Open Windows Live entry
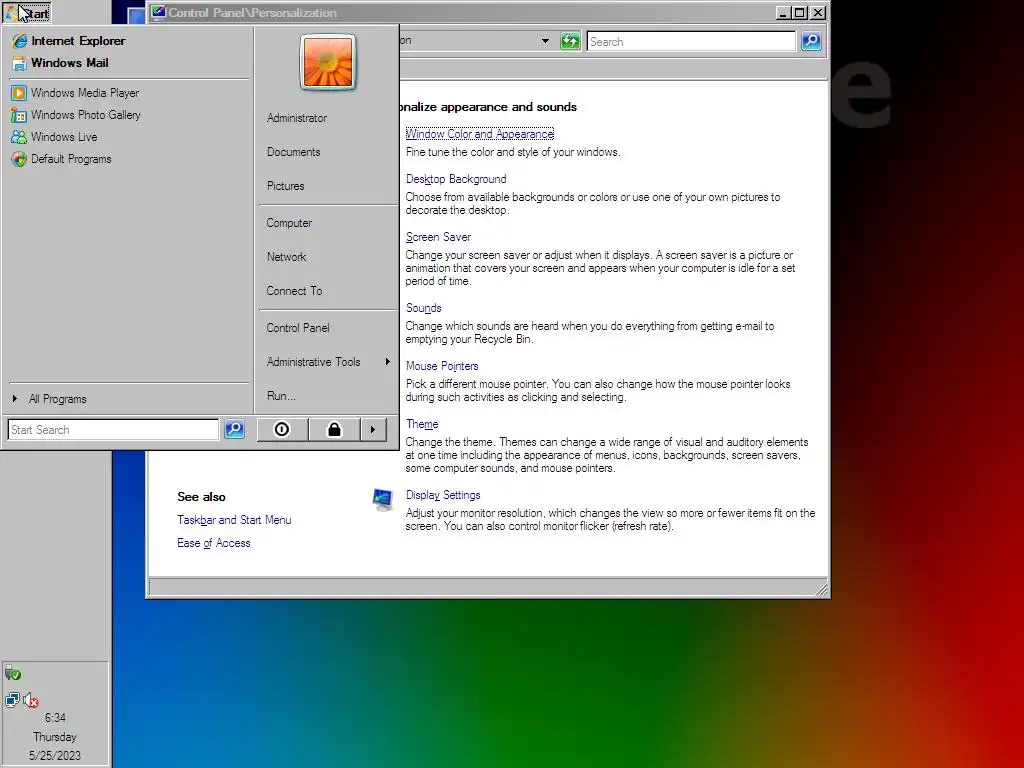This screenshot has width=1024, height=768. (54, 136)
